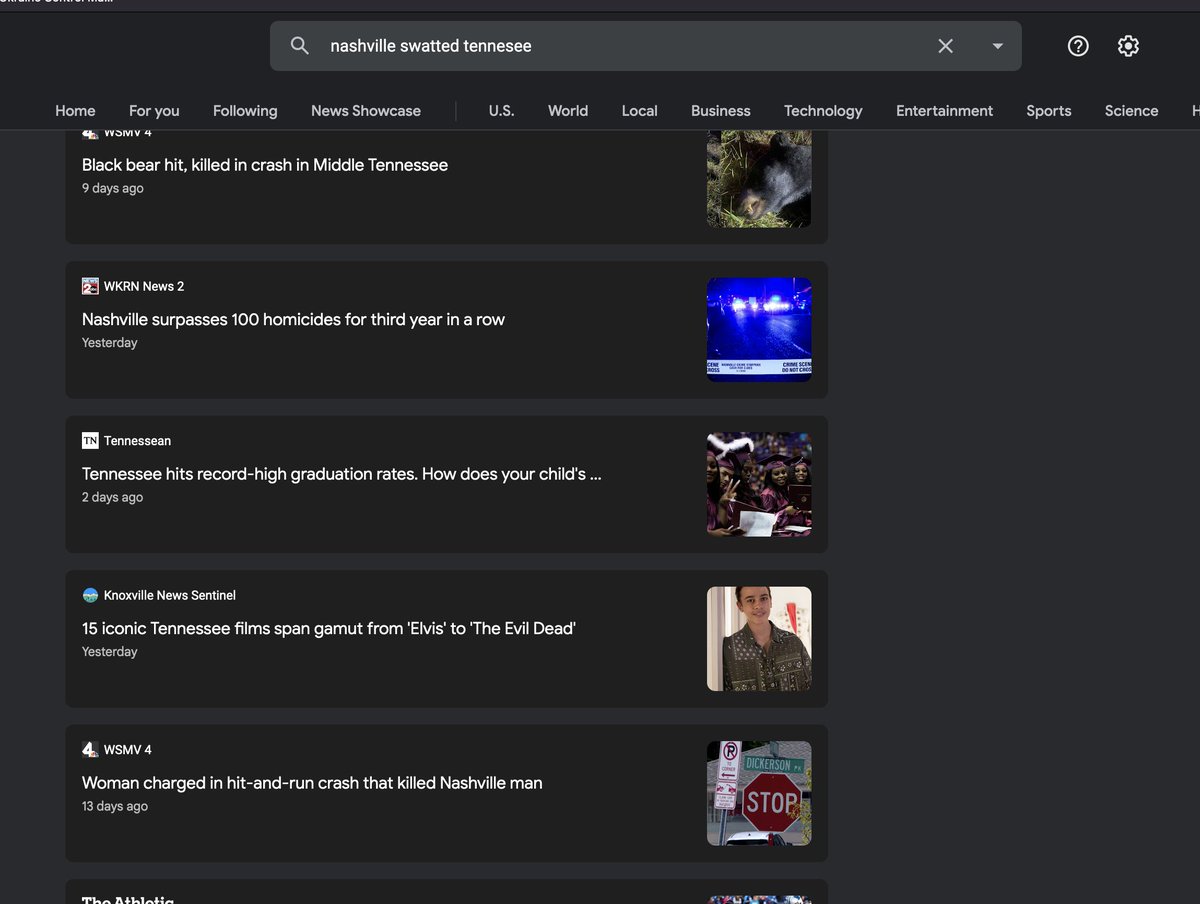This screenshot has height=904, width=1200.
Task: Click the crime scene lights thumbnail
Action: (759, 329)
